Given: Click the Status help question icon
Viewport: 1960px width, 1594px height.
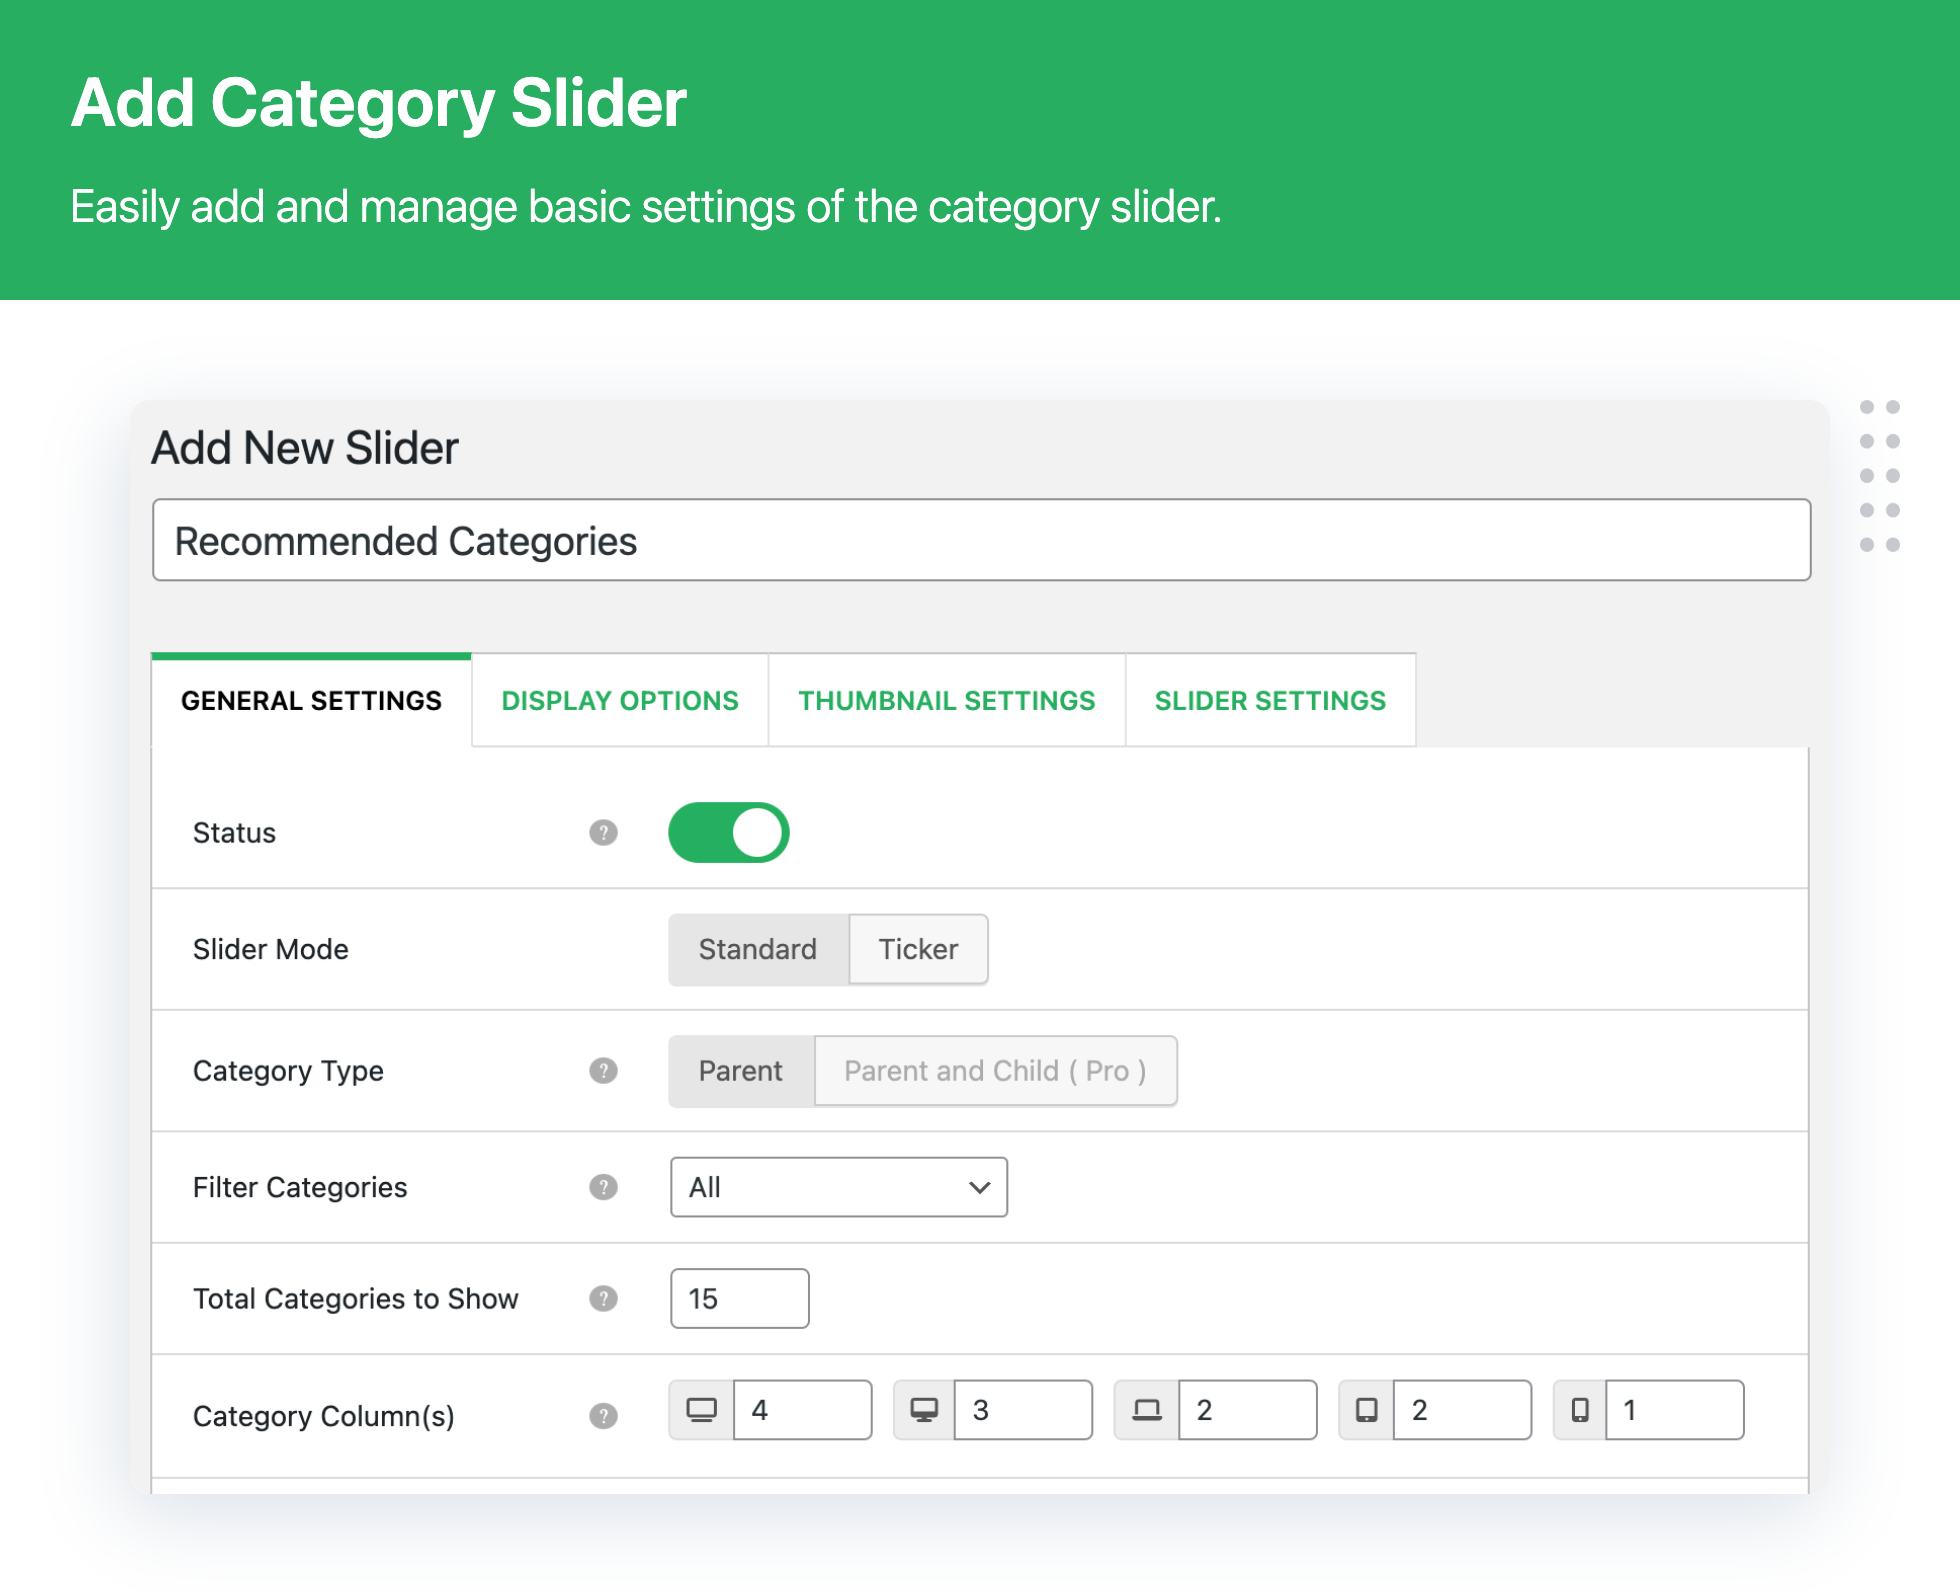Looking at the screenshot, I should (603, 832).
